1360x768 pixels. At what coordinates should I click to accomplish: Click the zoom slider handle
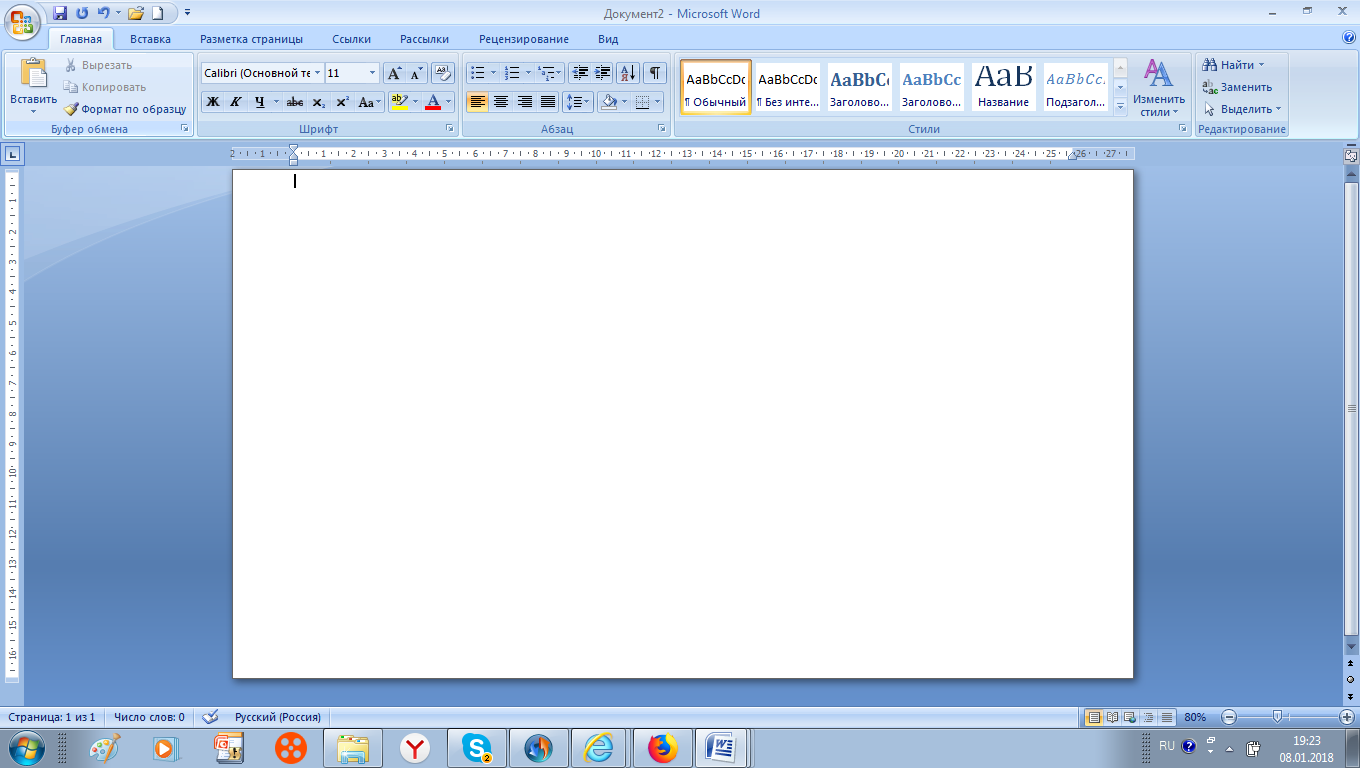click(1277, 716)
